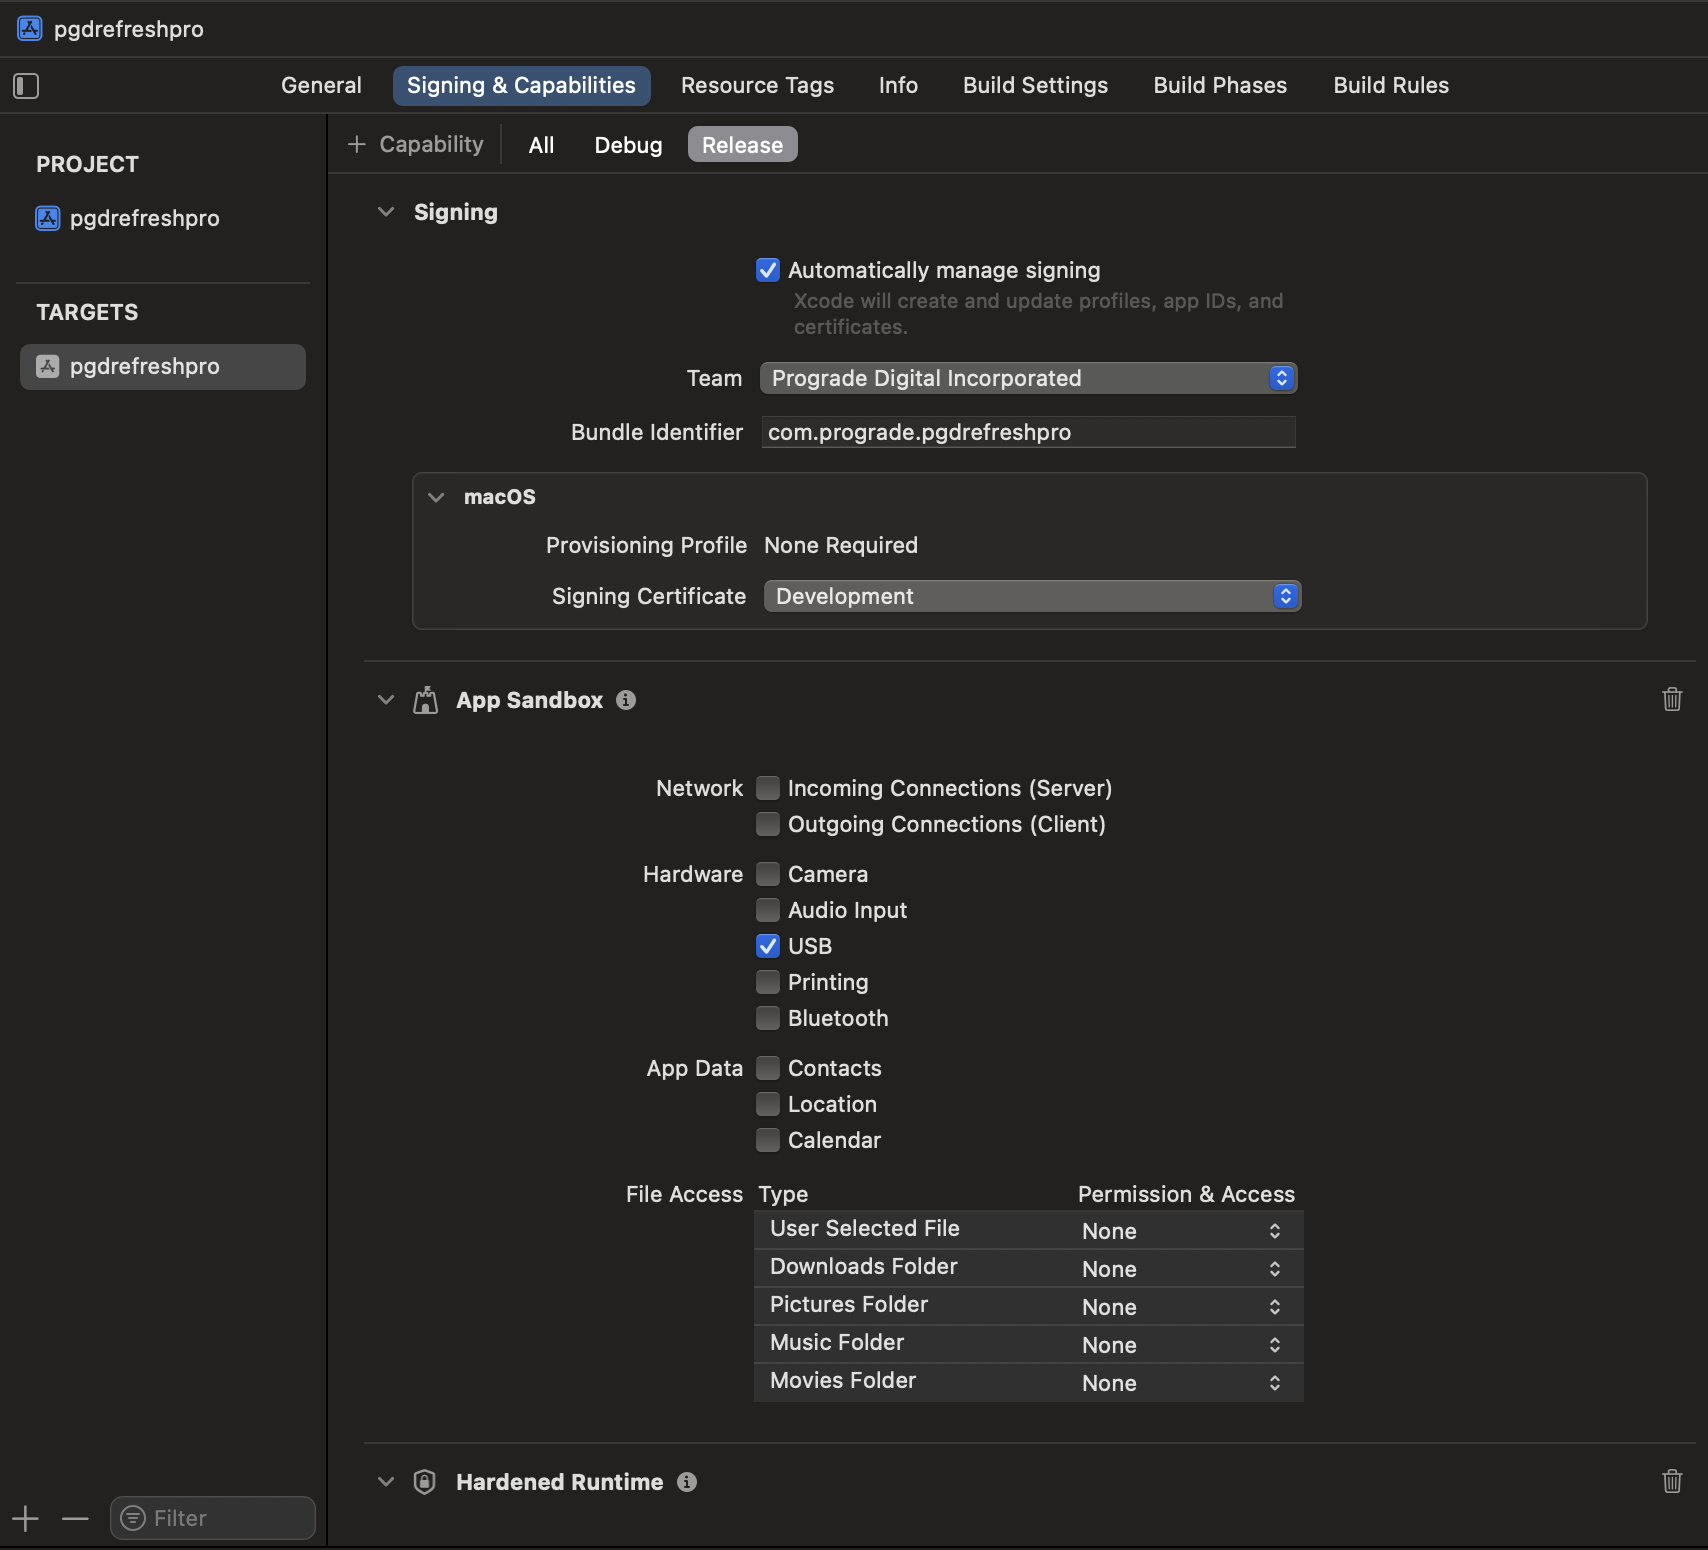Remove selected target with minus icon
Viewport: 1708px width, 1550px height.
pos(75,1519)
